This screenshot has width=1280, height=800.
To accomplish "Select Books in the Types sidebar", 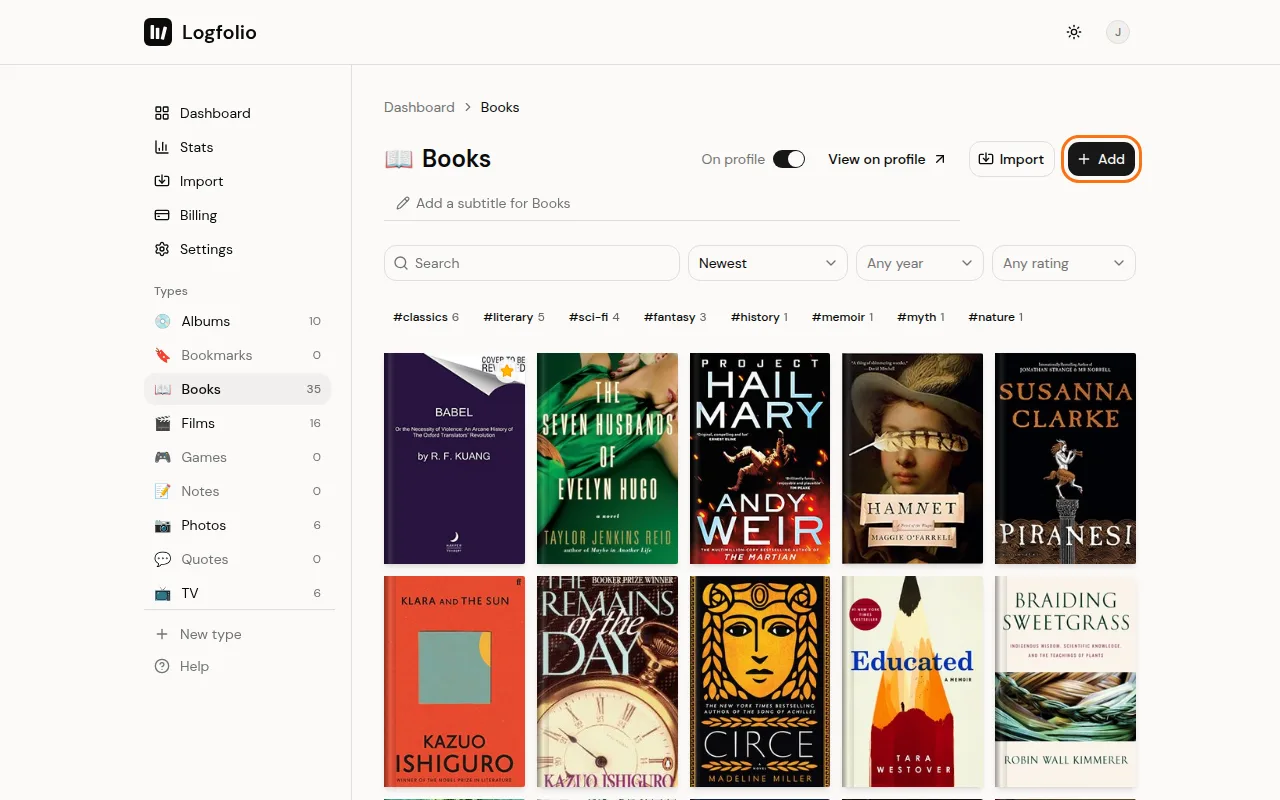I will [x=237, y=389].
